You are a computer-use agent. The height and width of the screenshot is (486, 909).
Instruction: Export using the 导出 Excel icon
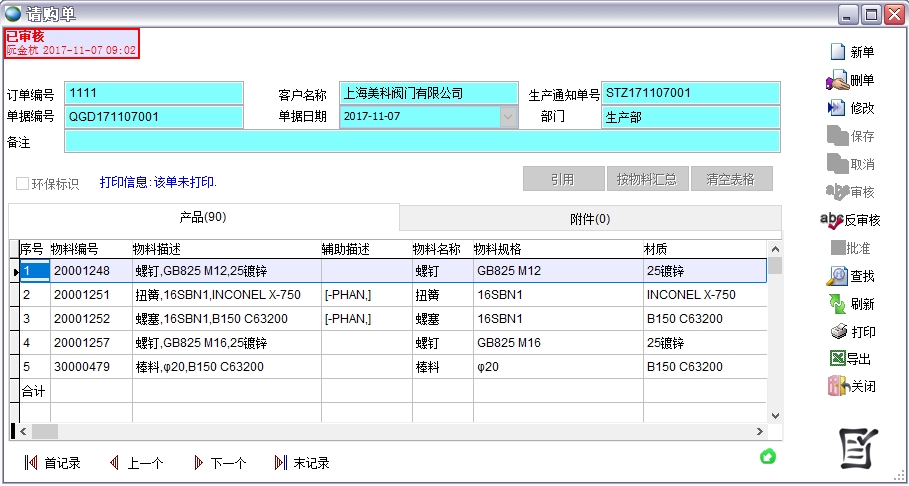point(837,359)
